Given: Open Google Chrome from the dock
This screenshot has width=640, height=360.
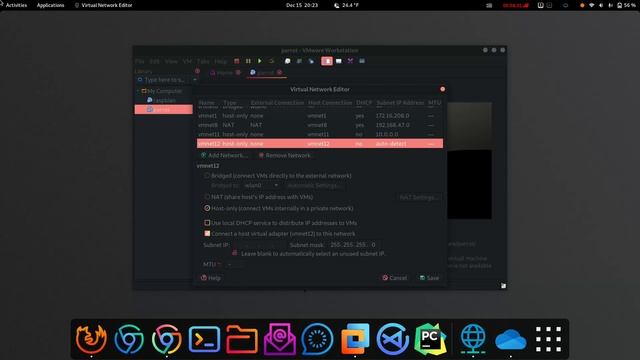Looking at the screenshot, I should [167, 339].
